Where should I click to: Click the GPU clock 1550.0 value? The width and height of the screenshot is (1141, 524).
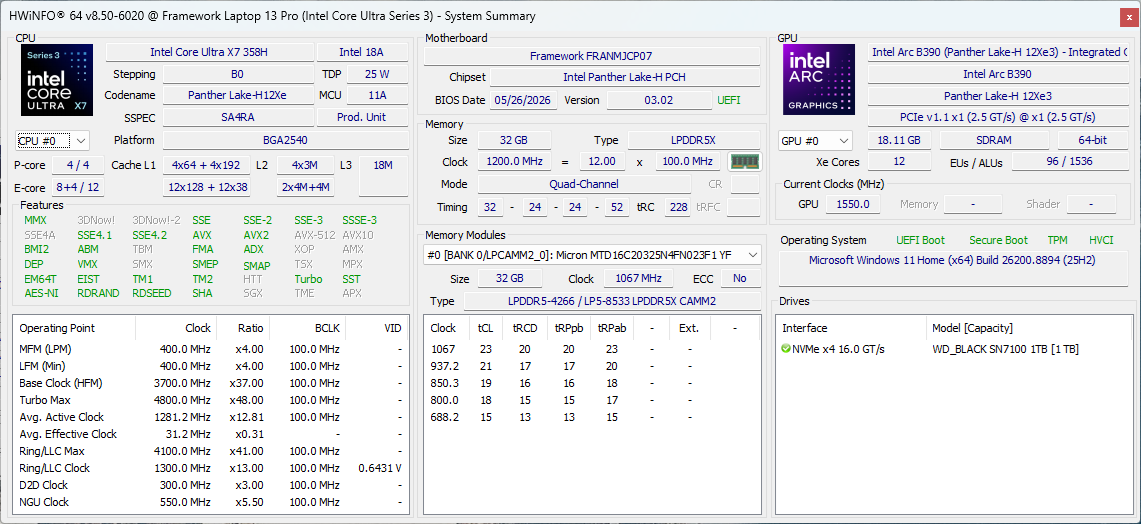[853, 205]
